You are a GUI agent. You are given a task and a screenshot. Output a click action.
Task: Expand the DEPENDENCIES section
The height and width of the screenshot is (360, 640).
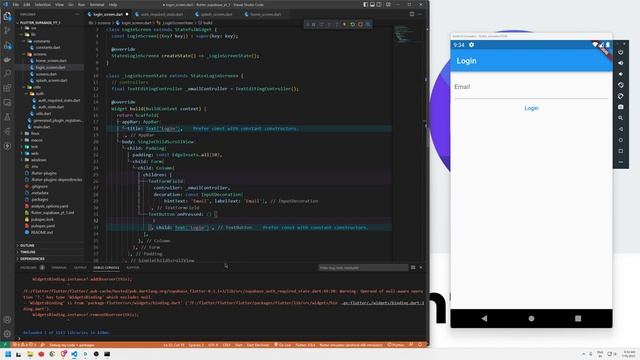pyautogui.click(x=32, y=259)
